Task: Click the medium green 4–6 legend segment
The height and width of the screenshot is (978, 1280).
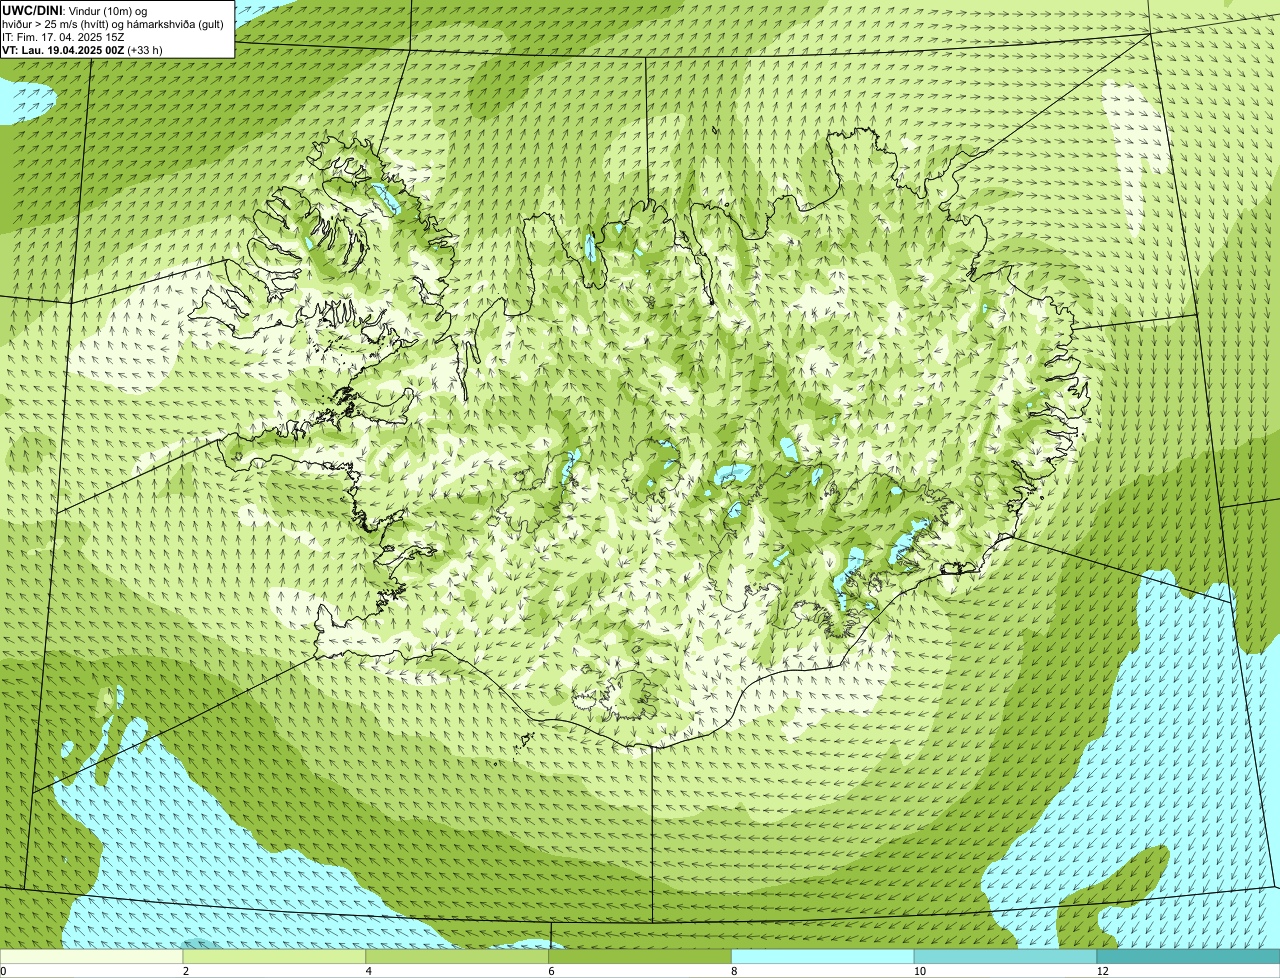Action: [x=458, y=956]
